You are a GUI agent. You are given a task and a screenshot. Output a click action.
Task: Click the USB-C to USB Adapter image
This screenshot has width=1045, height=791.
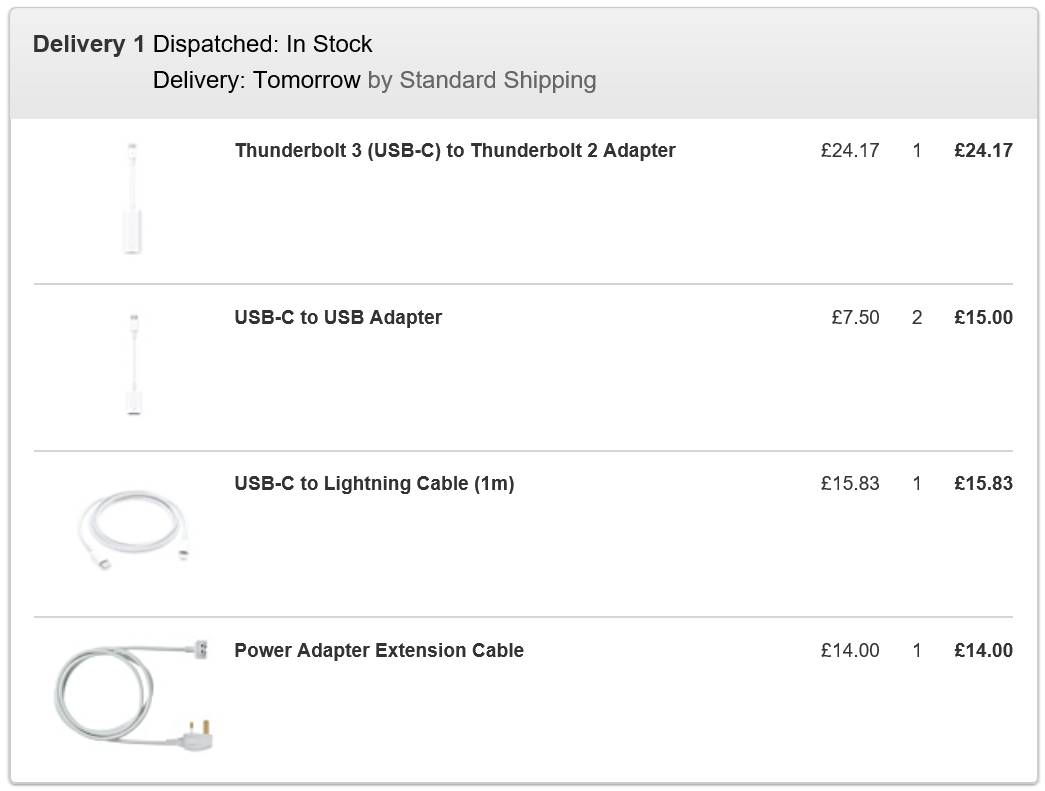[x=133, y=365]
